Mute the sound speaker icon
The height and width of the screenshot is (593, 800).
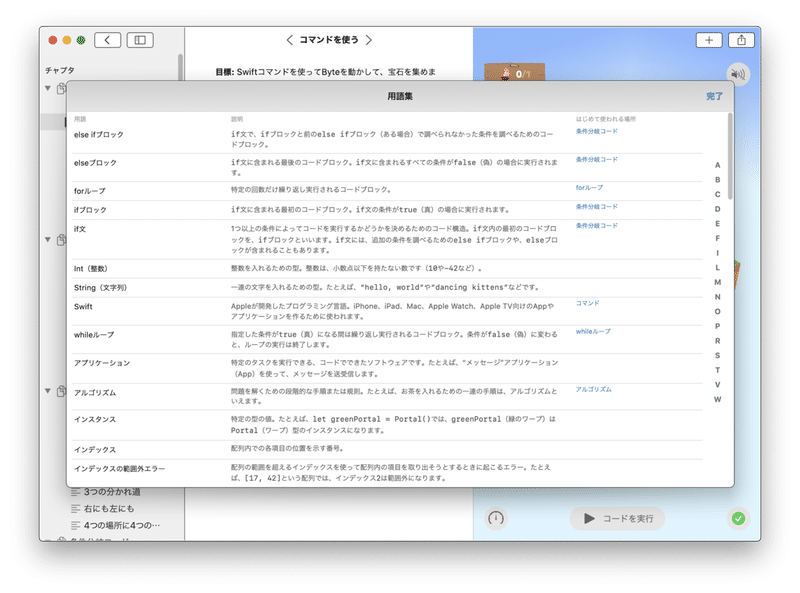click(x=738, y=75)
